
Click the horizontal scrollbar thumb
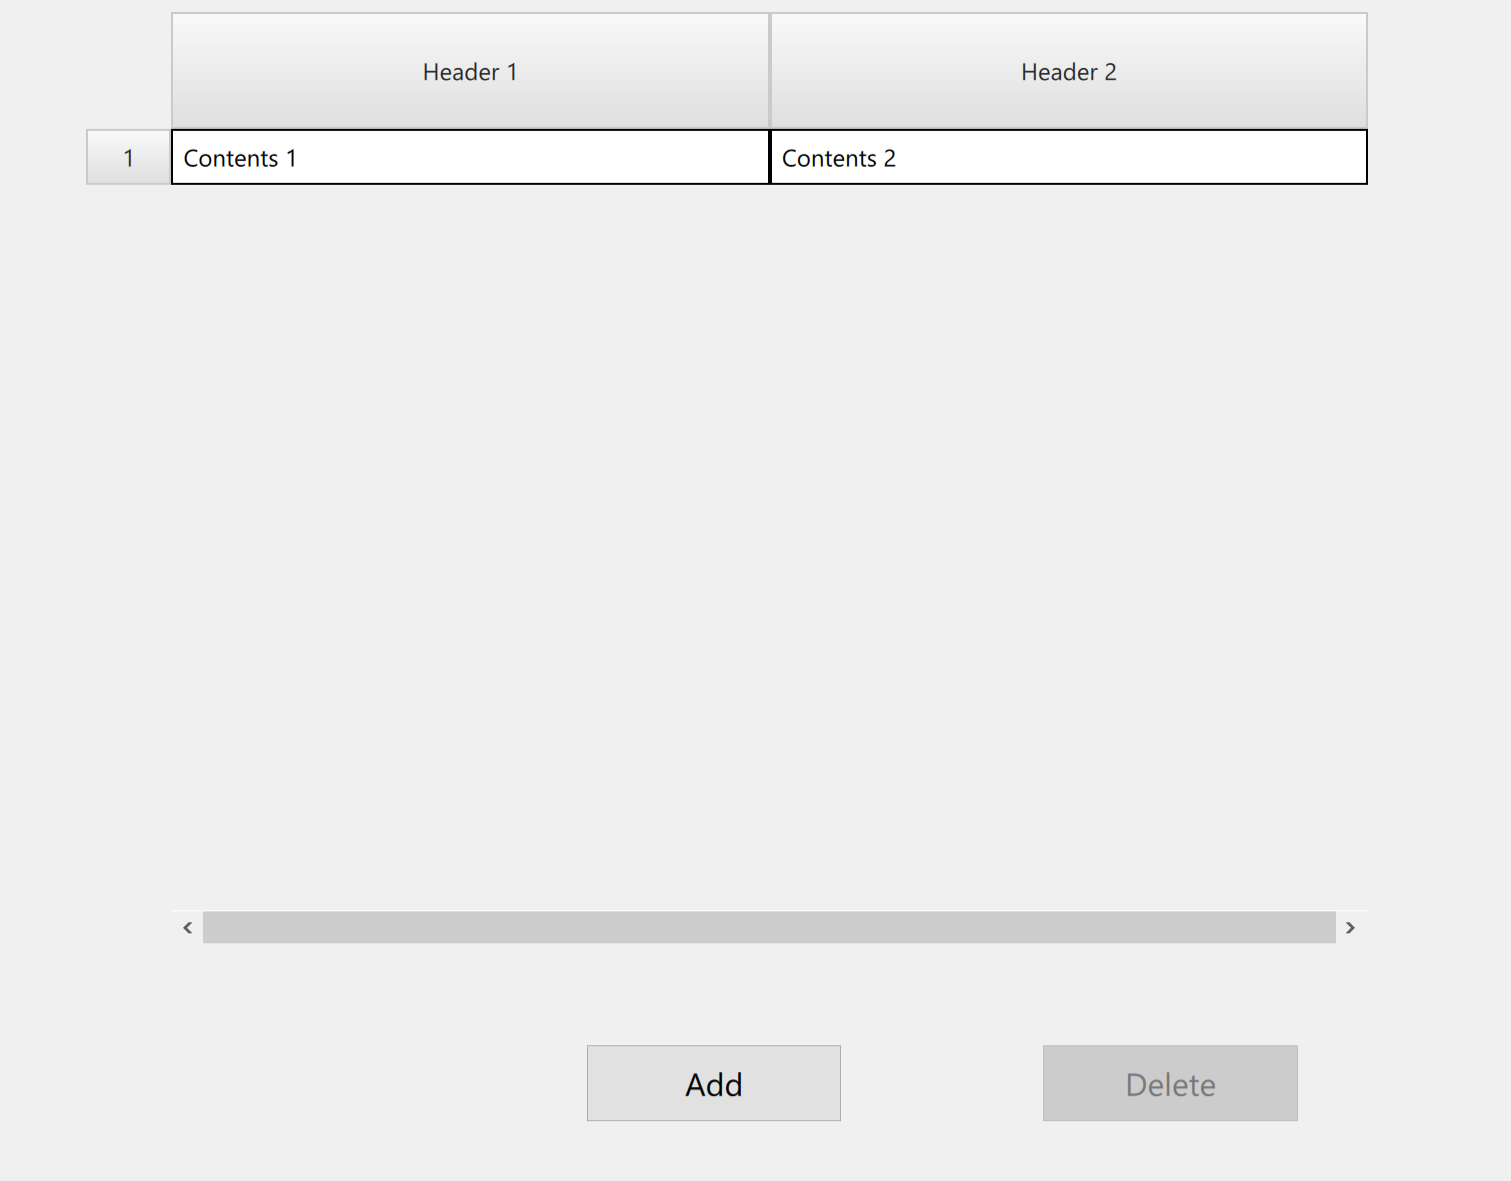(768, 928)
